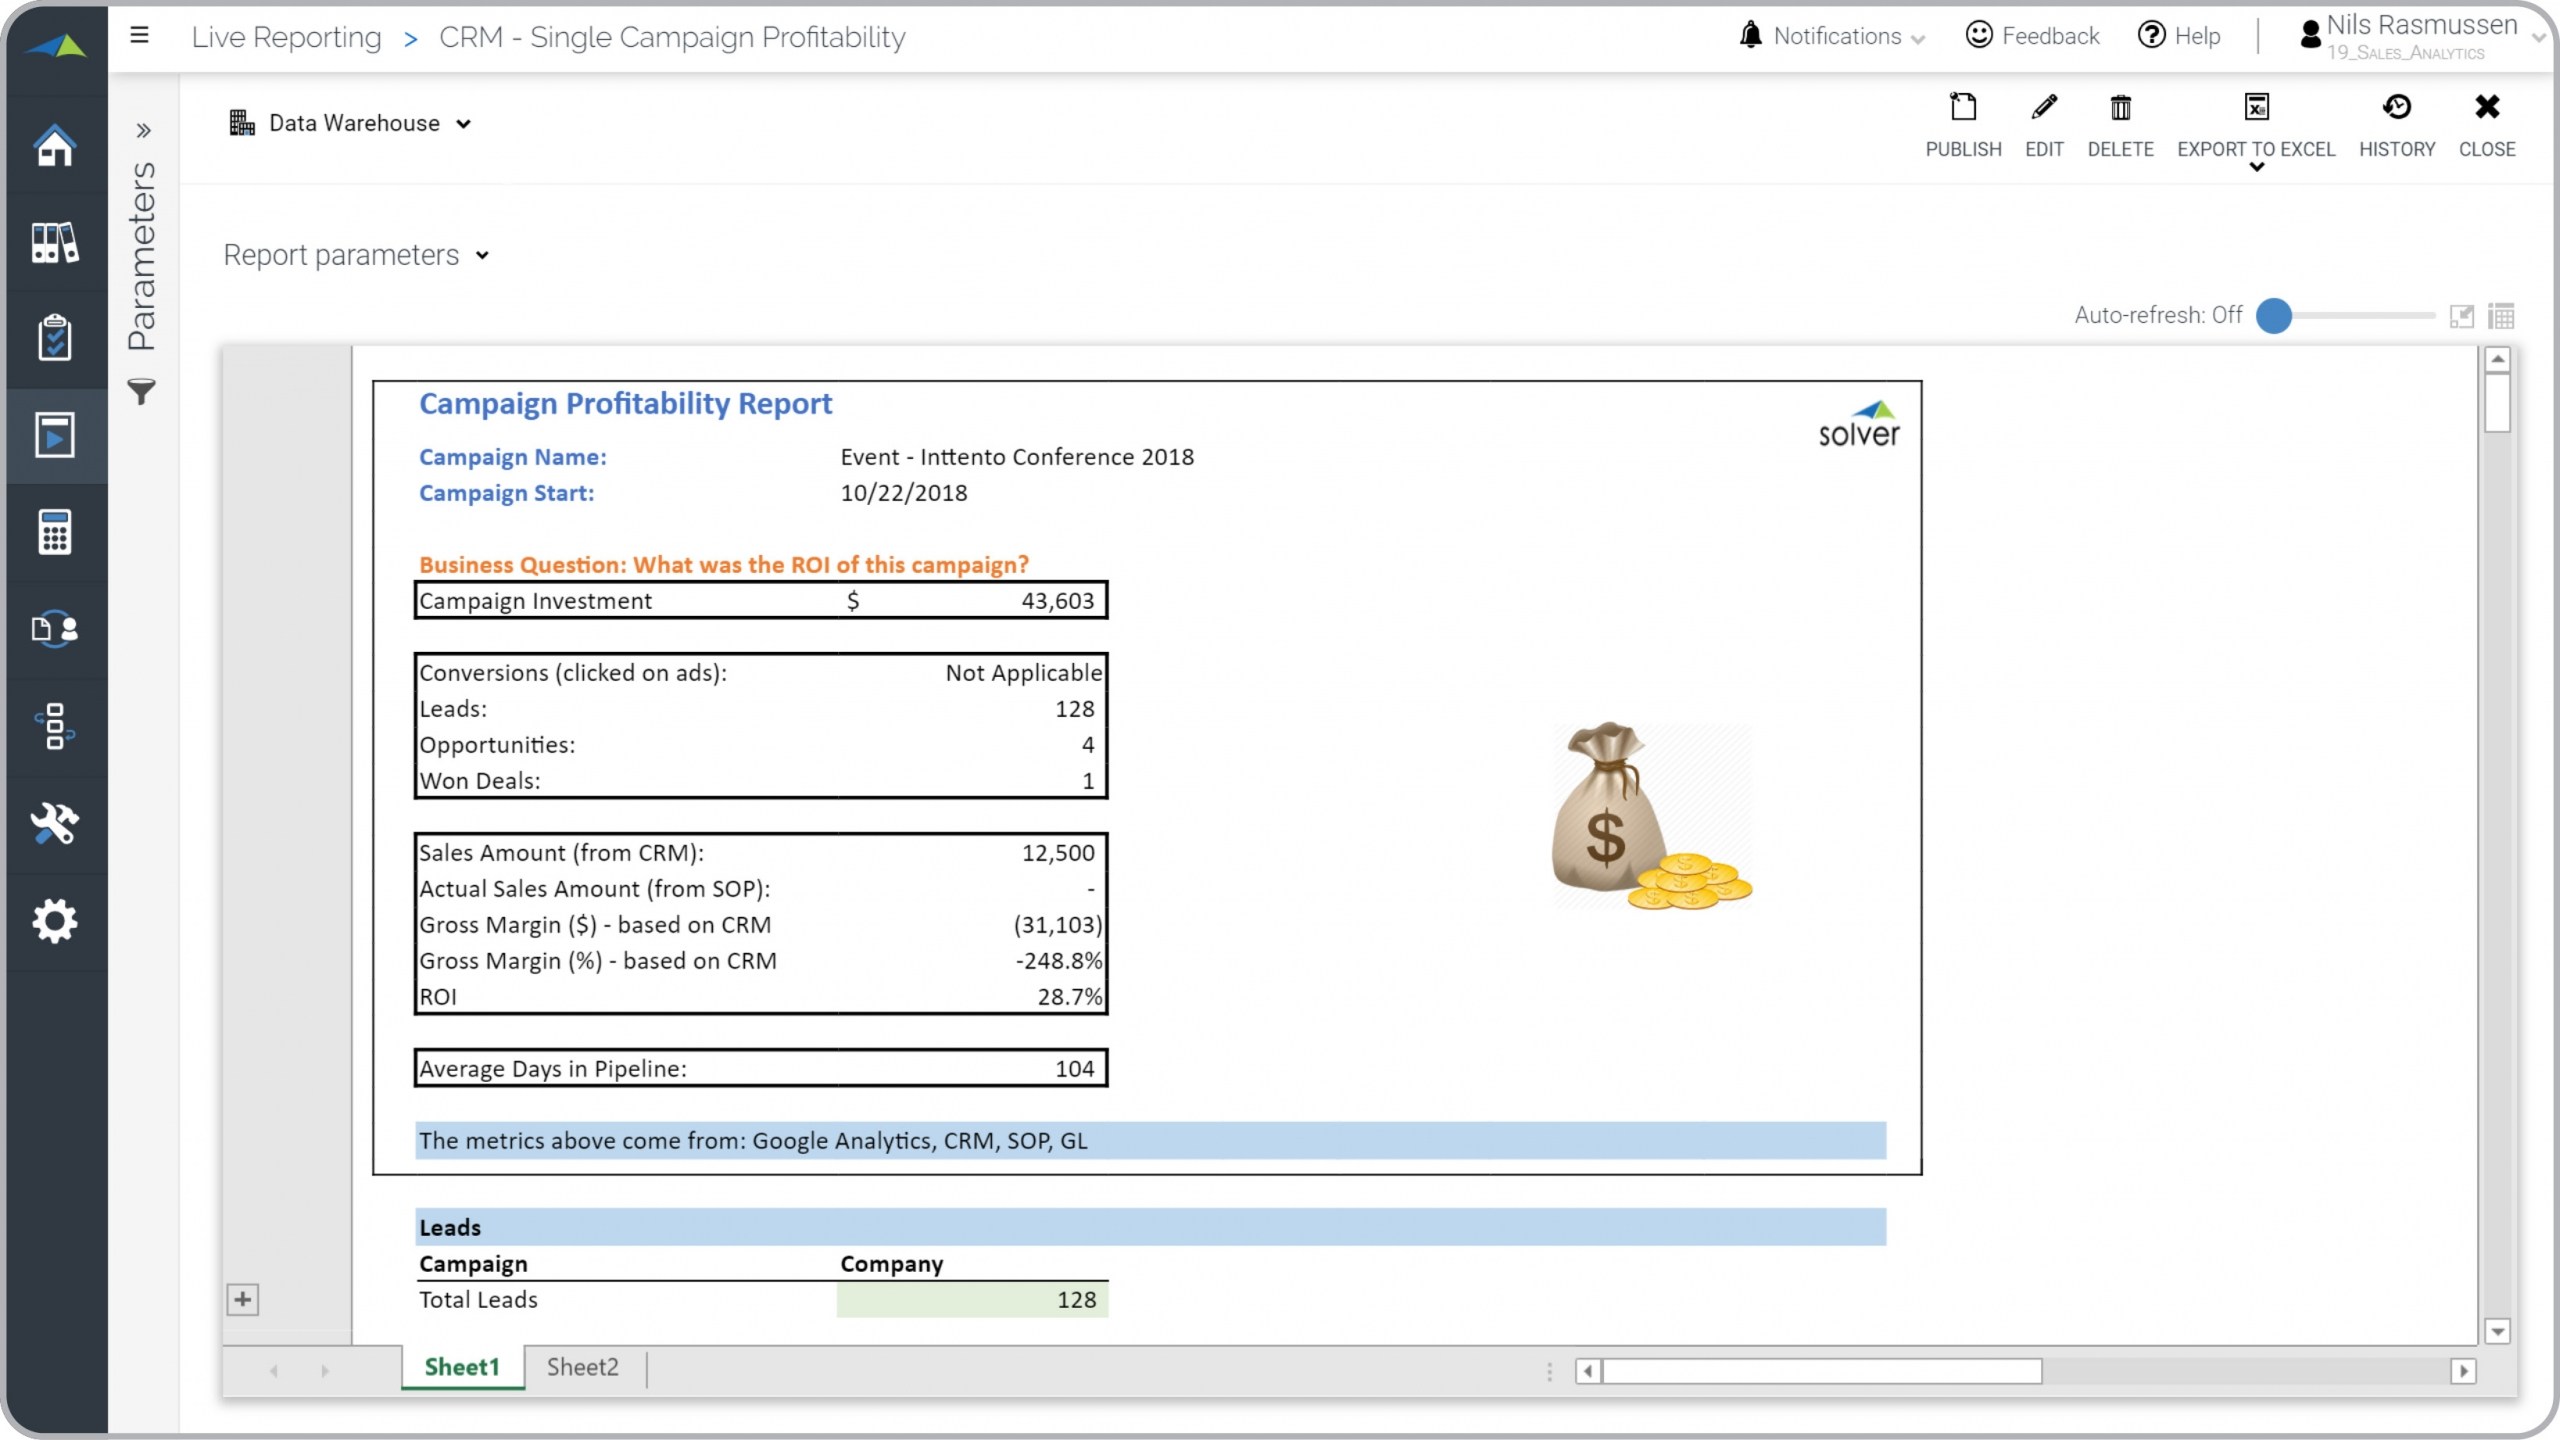
Task: Toggle the hamburger navigation menu
Action: pyautogui.click(x=140, y=36)
